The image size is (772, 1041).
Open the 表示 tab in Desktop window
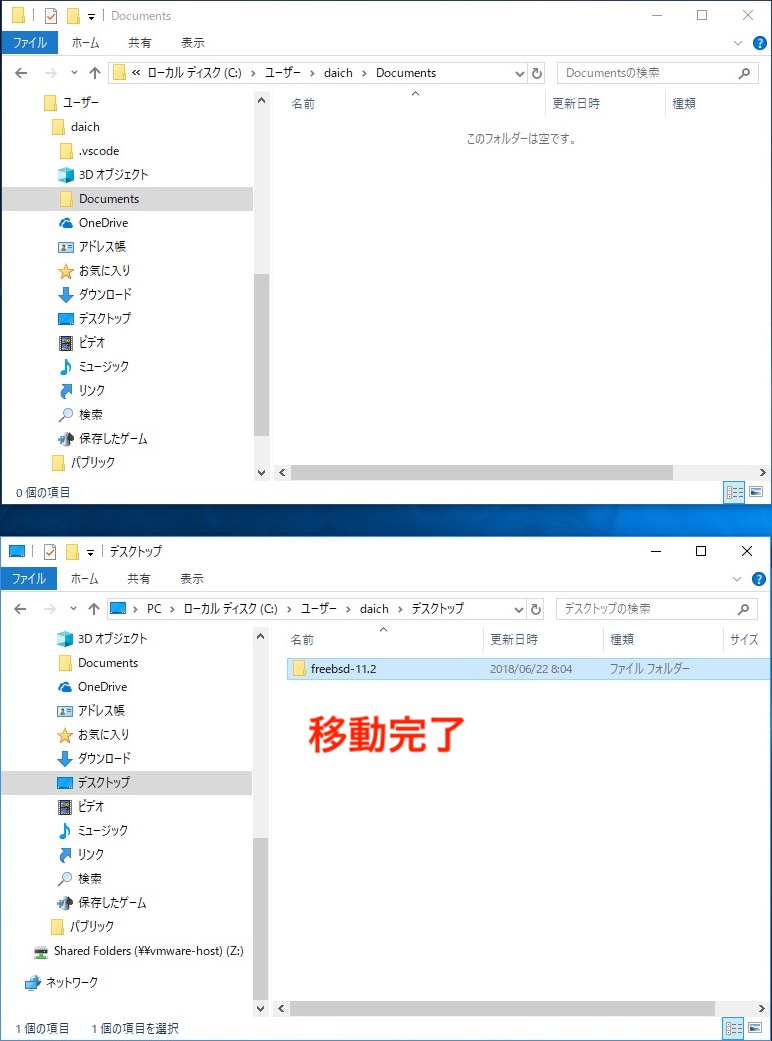pos(192,579)
